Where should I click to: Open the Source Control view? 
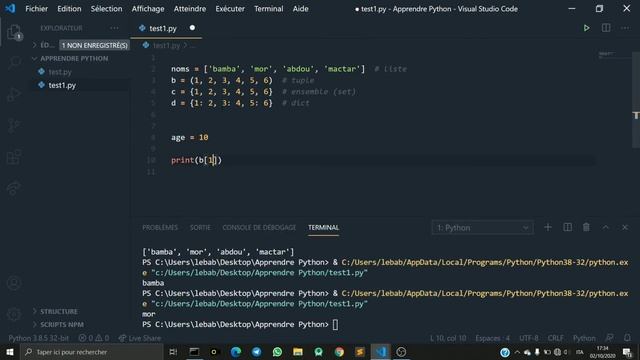click(x=14, y=125)
